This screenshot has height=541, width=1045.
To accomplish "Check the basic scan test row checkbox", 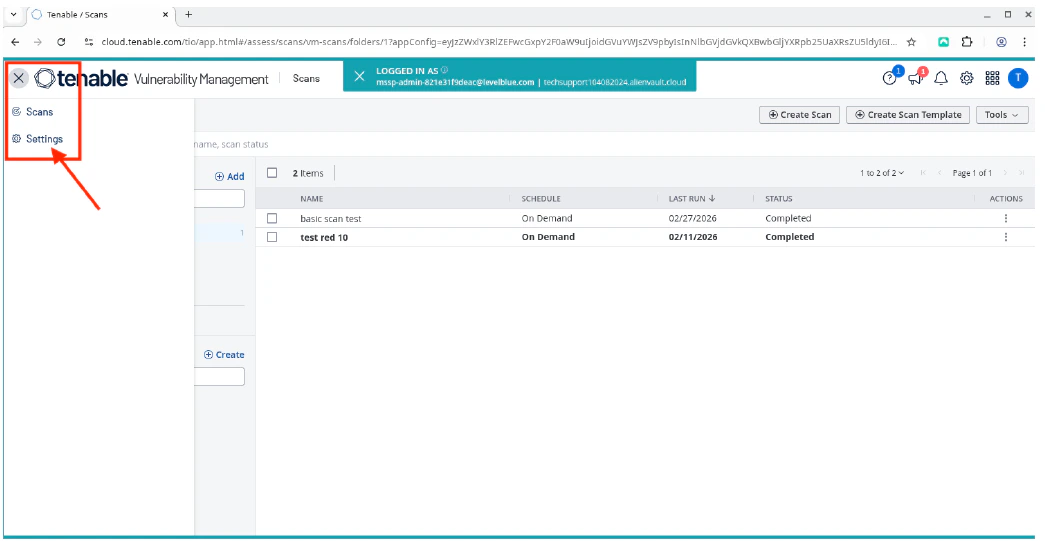I will (272, 218).
